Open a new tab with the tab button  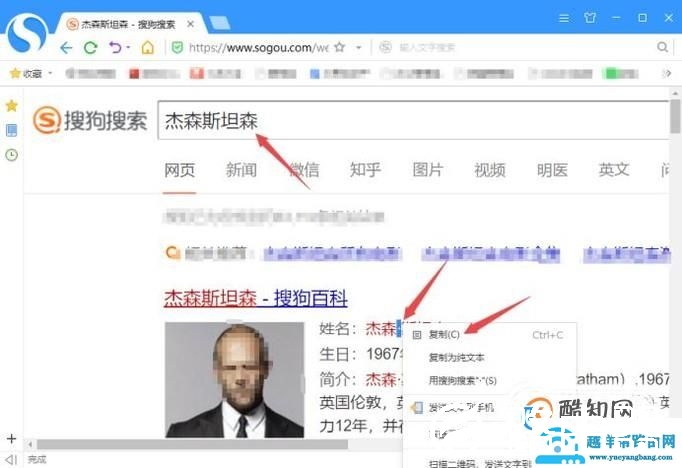220,23
